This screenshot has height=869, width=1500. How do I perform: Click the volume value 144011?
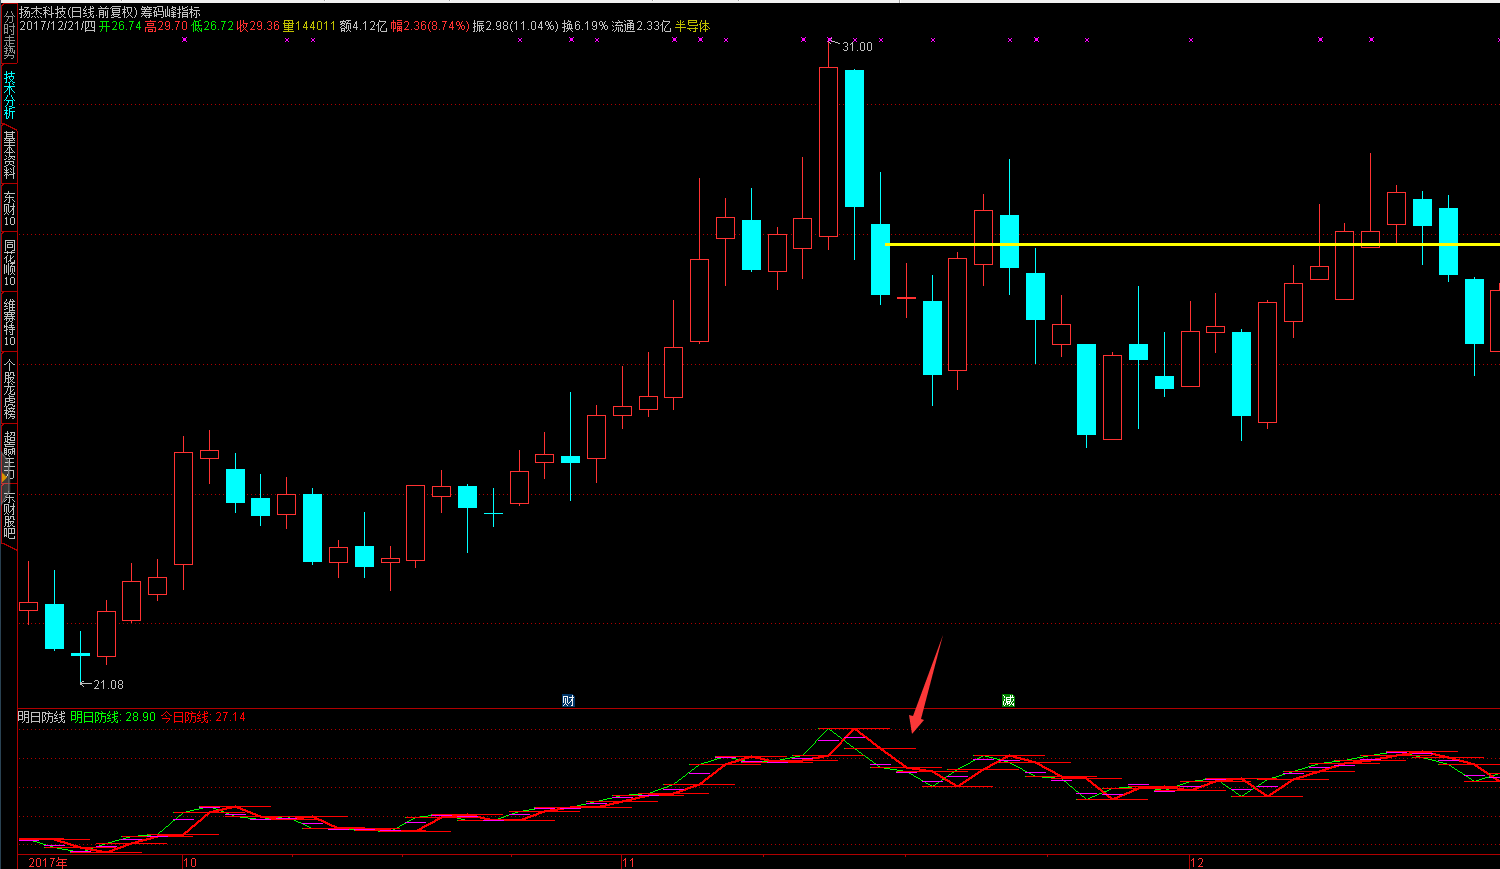click(x=315, y=26)
